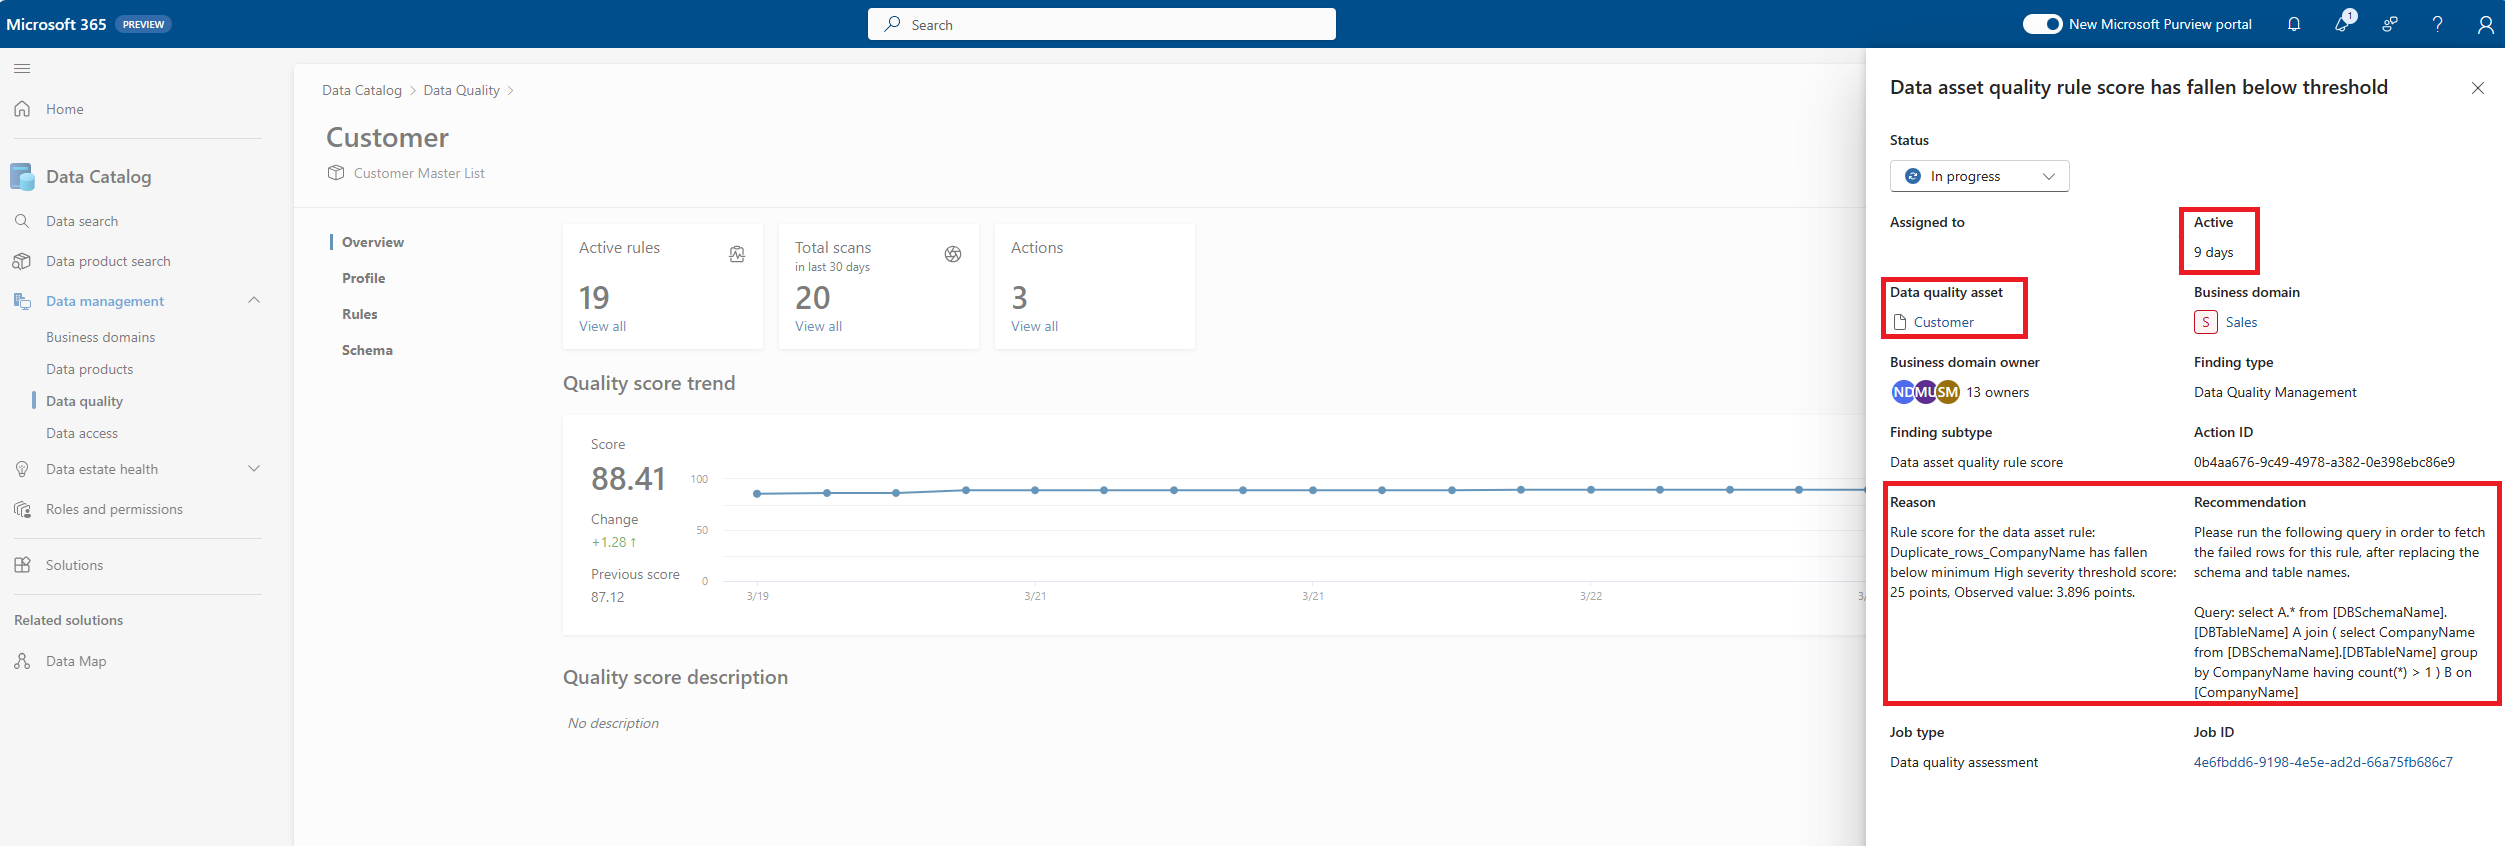Click the help question mark icon
Image resolution: width=2505 pixels, height=846 pixels.
click(x=2438, y=24)
